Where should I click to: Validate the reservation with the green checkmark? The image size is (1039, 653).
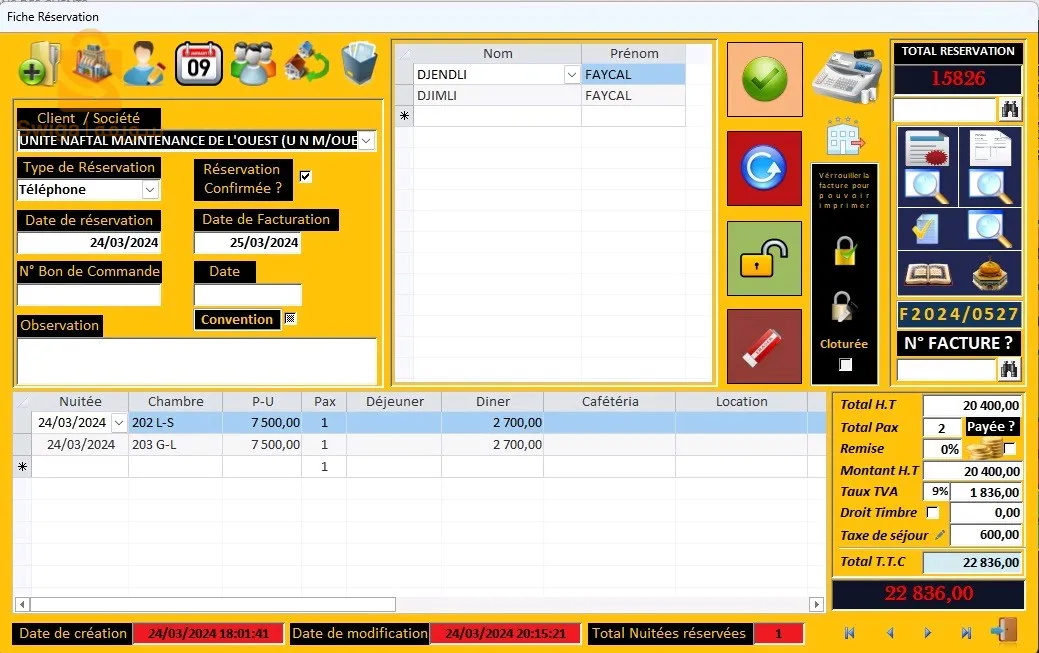[x=764, y=78]
